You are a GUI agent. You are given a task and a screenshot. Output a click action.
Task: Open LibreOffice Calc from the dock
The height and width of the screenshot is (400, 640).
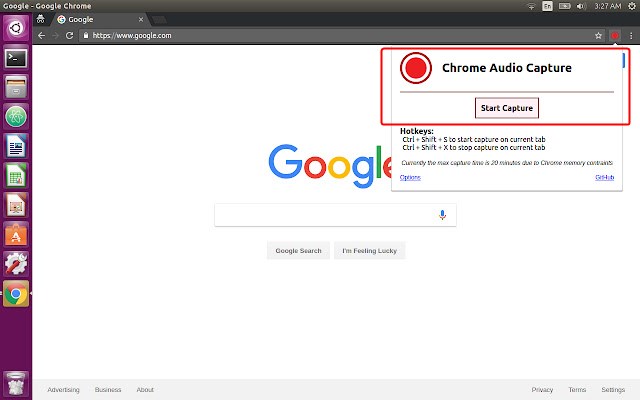(16, 176)
